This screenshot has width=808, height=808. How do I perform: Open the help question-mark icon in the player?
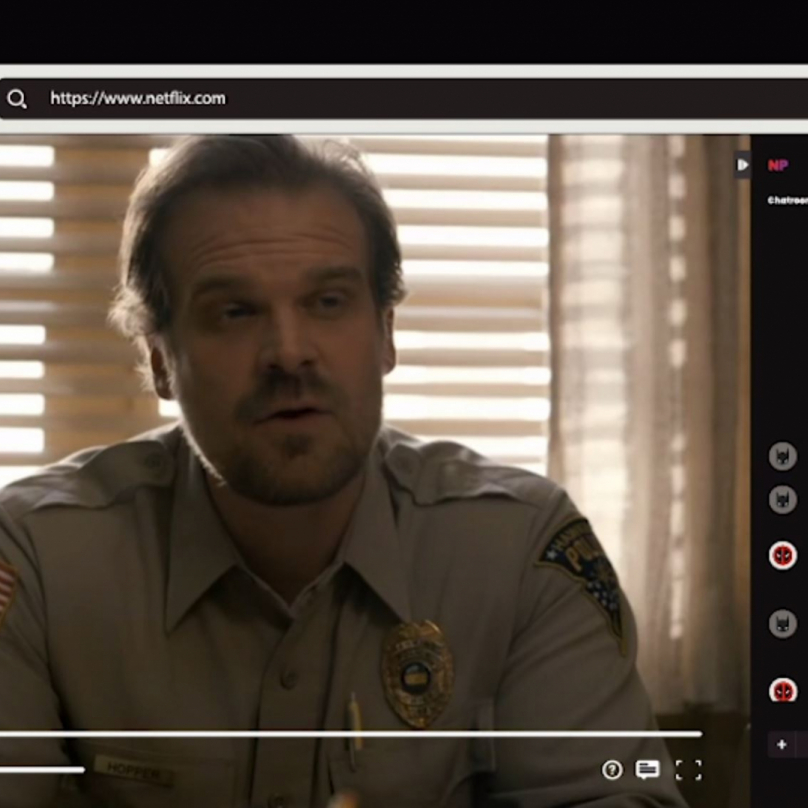pos(612,770)
